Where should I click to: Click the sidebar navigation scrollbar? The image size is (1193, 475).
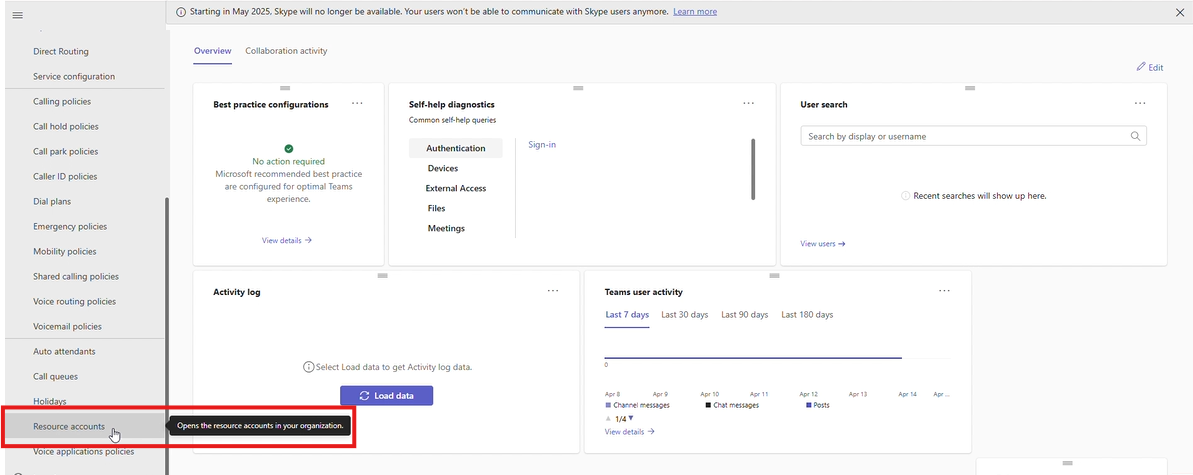[167, 335]
